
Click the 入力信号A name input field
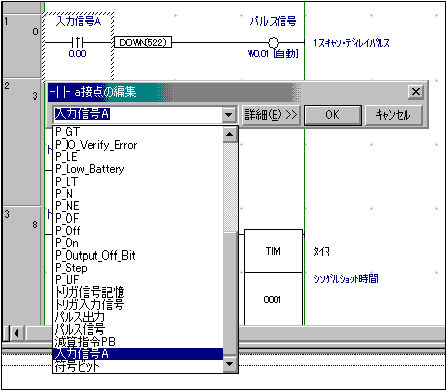click(137, 115)
